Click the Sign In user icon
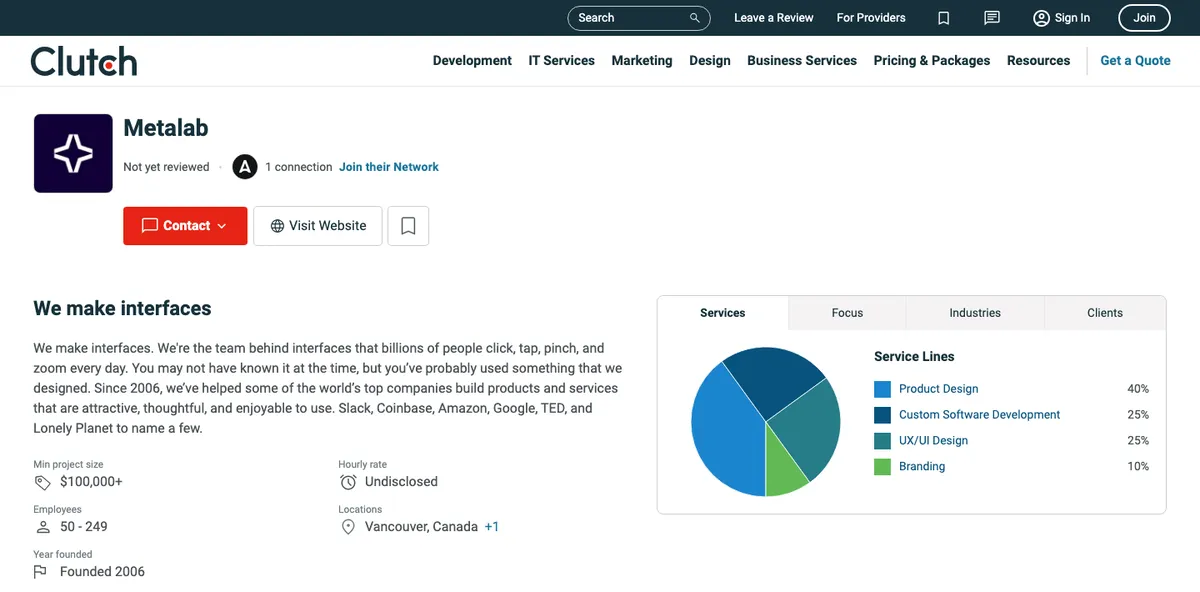The width and height of the screenshot is (1200, 592). 1041,18
